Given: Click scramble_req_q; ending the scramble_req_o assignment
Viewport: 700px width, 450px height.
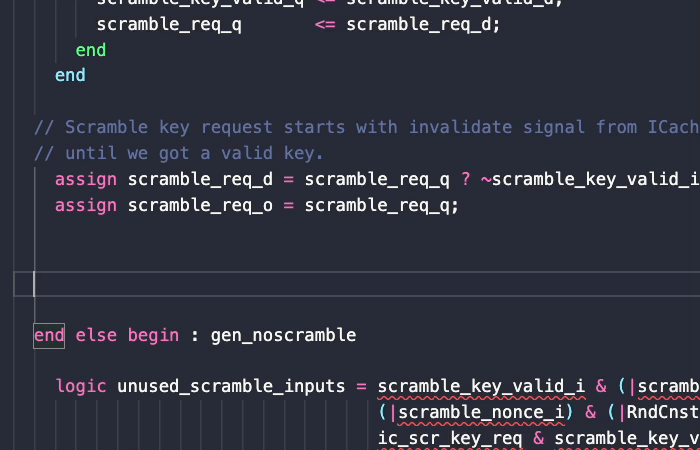Looking at the screenshot, I should pos(382,205).
